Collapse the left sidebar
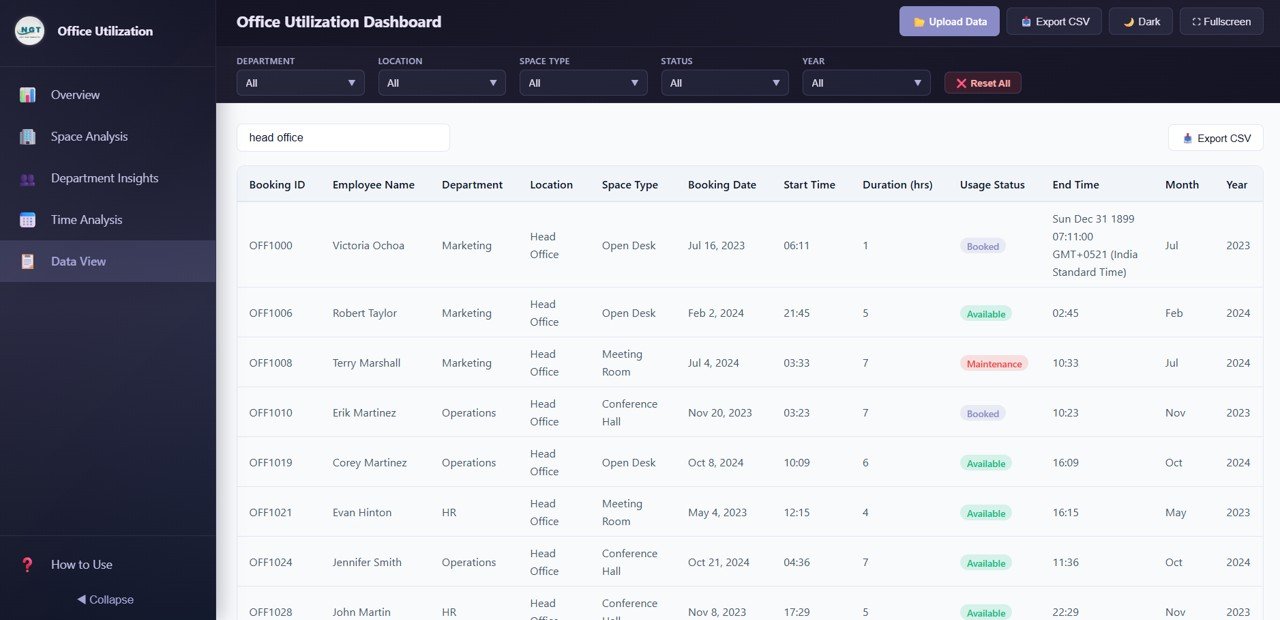The height and width of the screenshot is (620, 1280). pyautogui.click(x=104, y=599)
